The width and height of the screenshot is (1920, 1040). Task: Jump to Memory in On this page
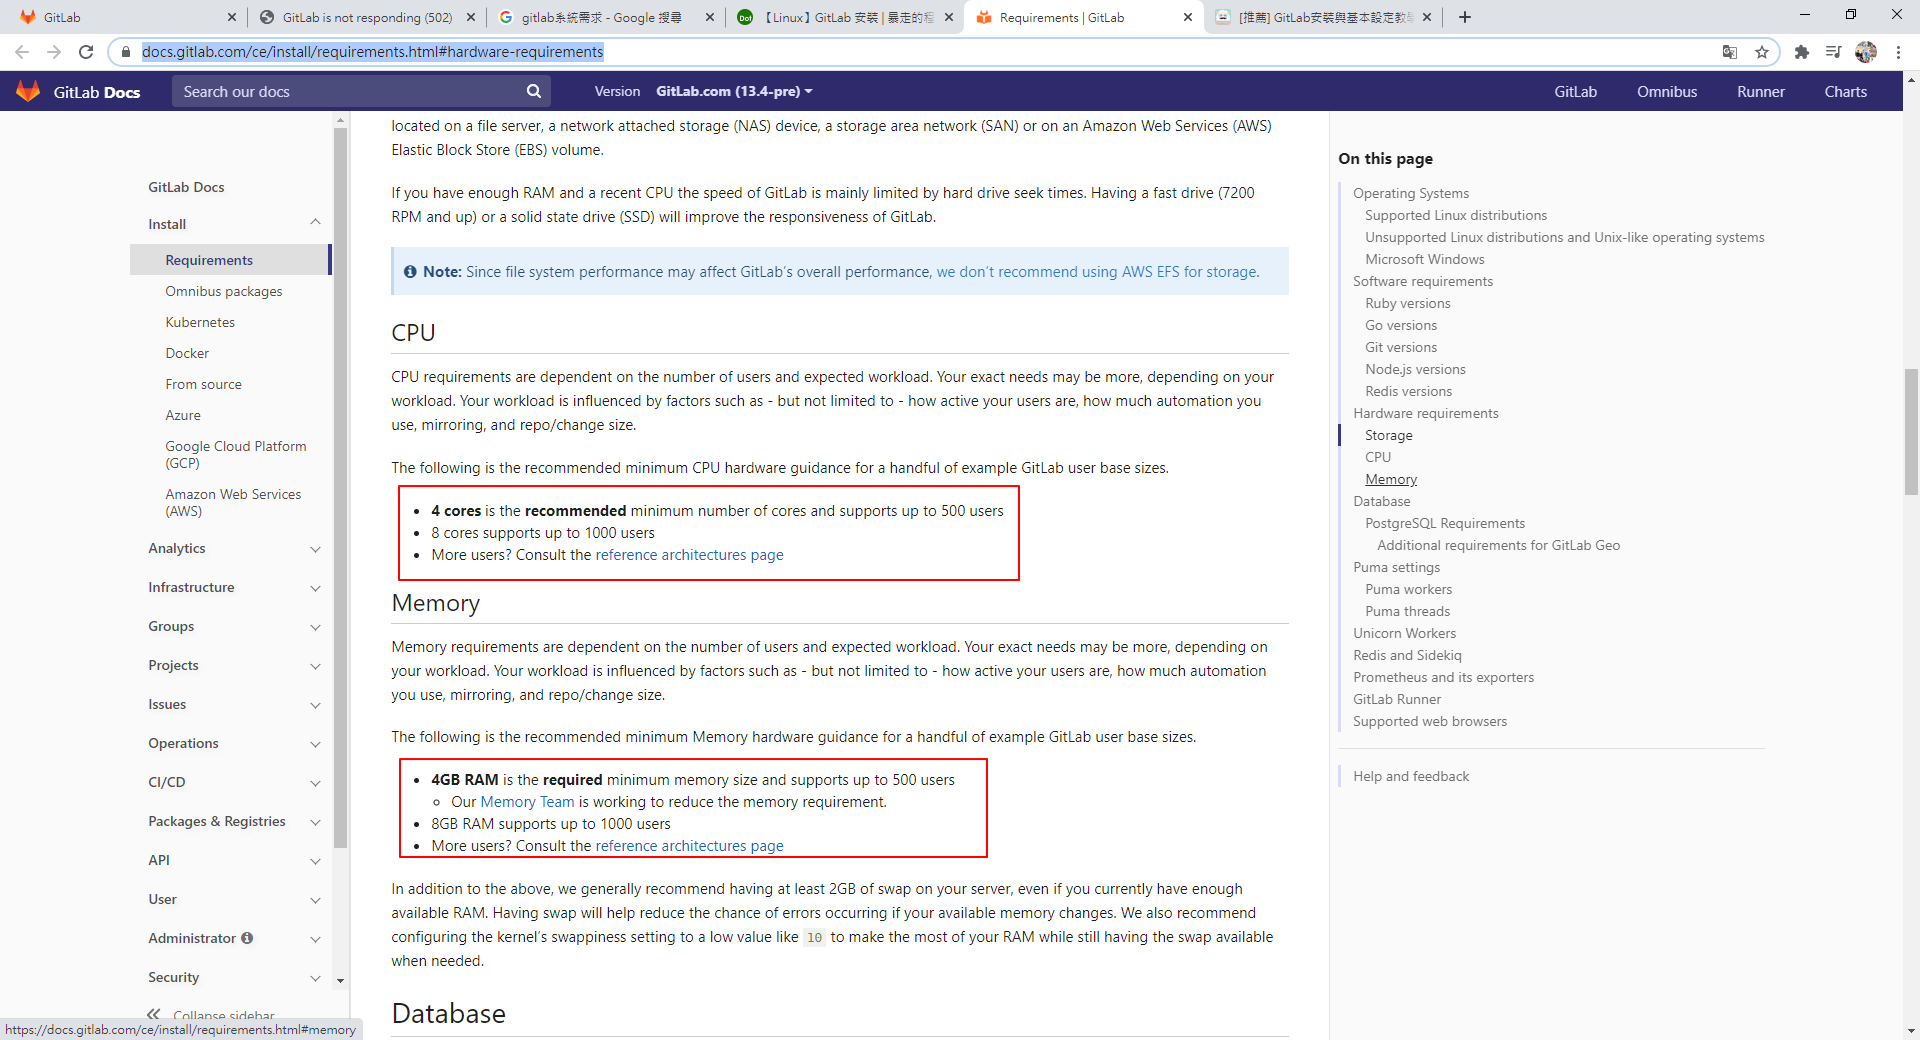[1391, 479]
